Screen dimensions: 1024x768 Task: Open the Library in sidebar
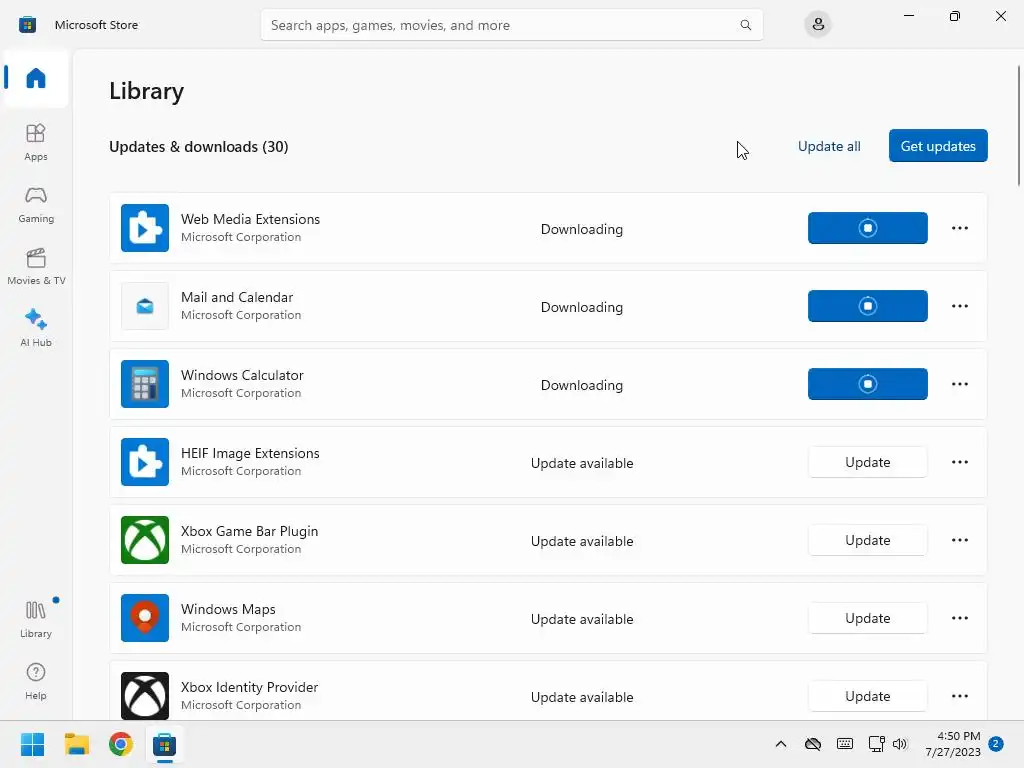36,619
